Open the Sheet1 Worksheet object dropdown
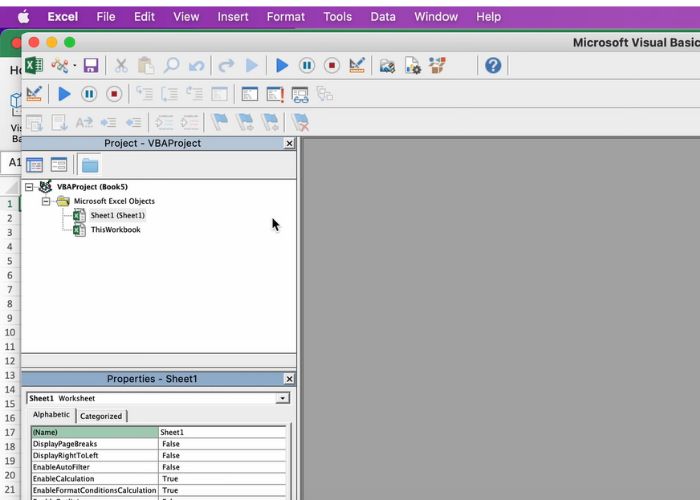The width and height of the screenshot is (700, 500). click(282, 398)
